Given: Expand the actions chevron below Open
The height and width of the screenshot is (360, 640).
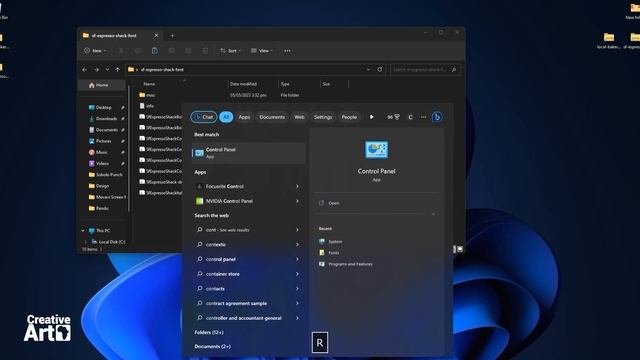Looking at the screenshot, I should (433, 214).
